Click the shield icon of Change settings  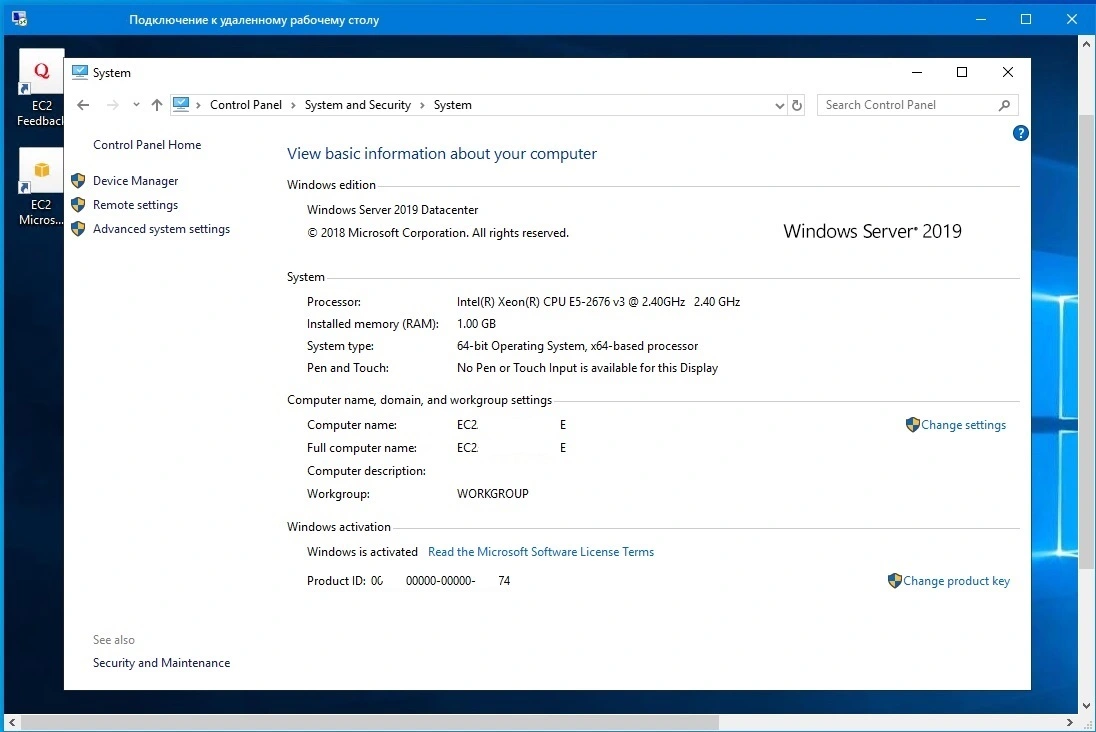[912, 424]
